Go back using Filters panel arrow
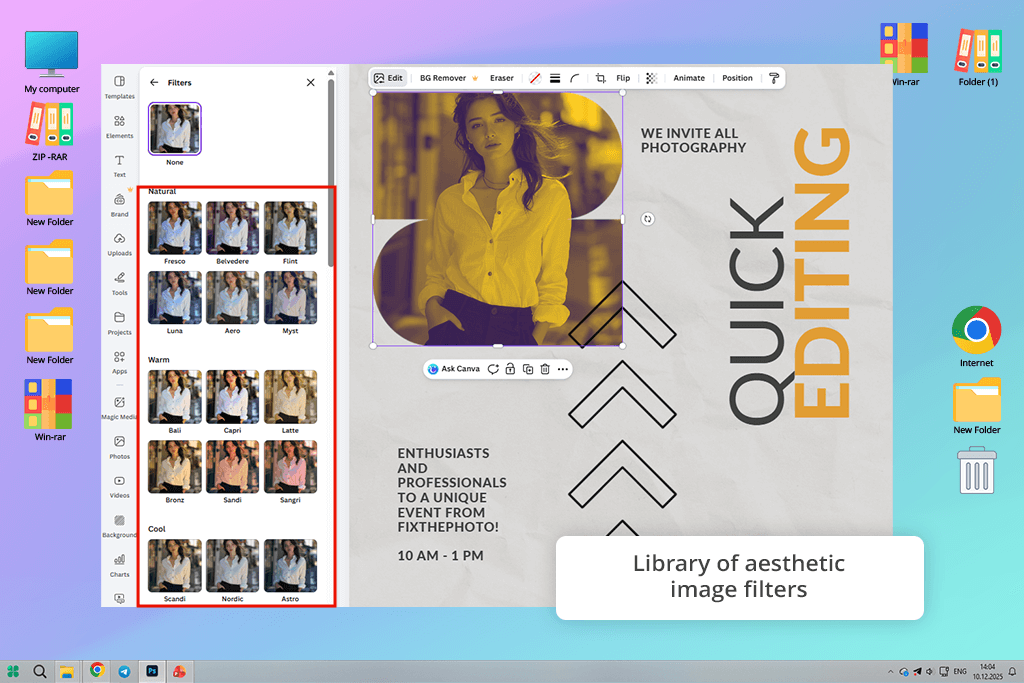Image resolution: width=1024 pixels, height=683 pixels. coord(154,82)
